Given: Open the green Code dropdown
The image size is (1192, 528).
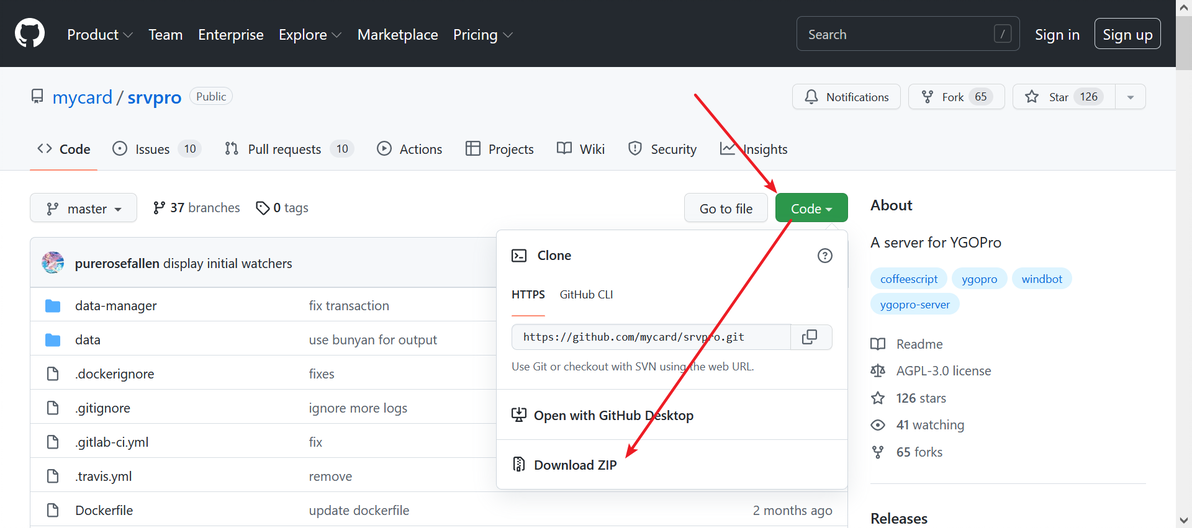Looking at the screenshot, I should pyautogui.click(x=811, y=208).
